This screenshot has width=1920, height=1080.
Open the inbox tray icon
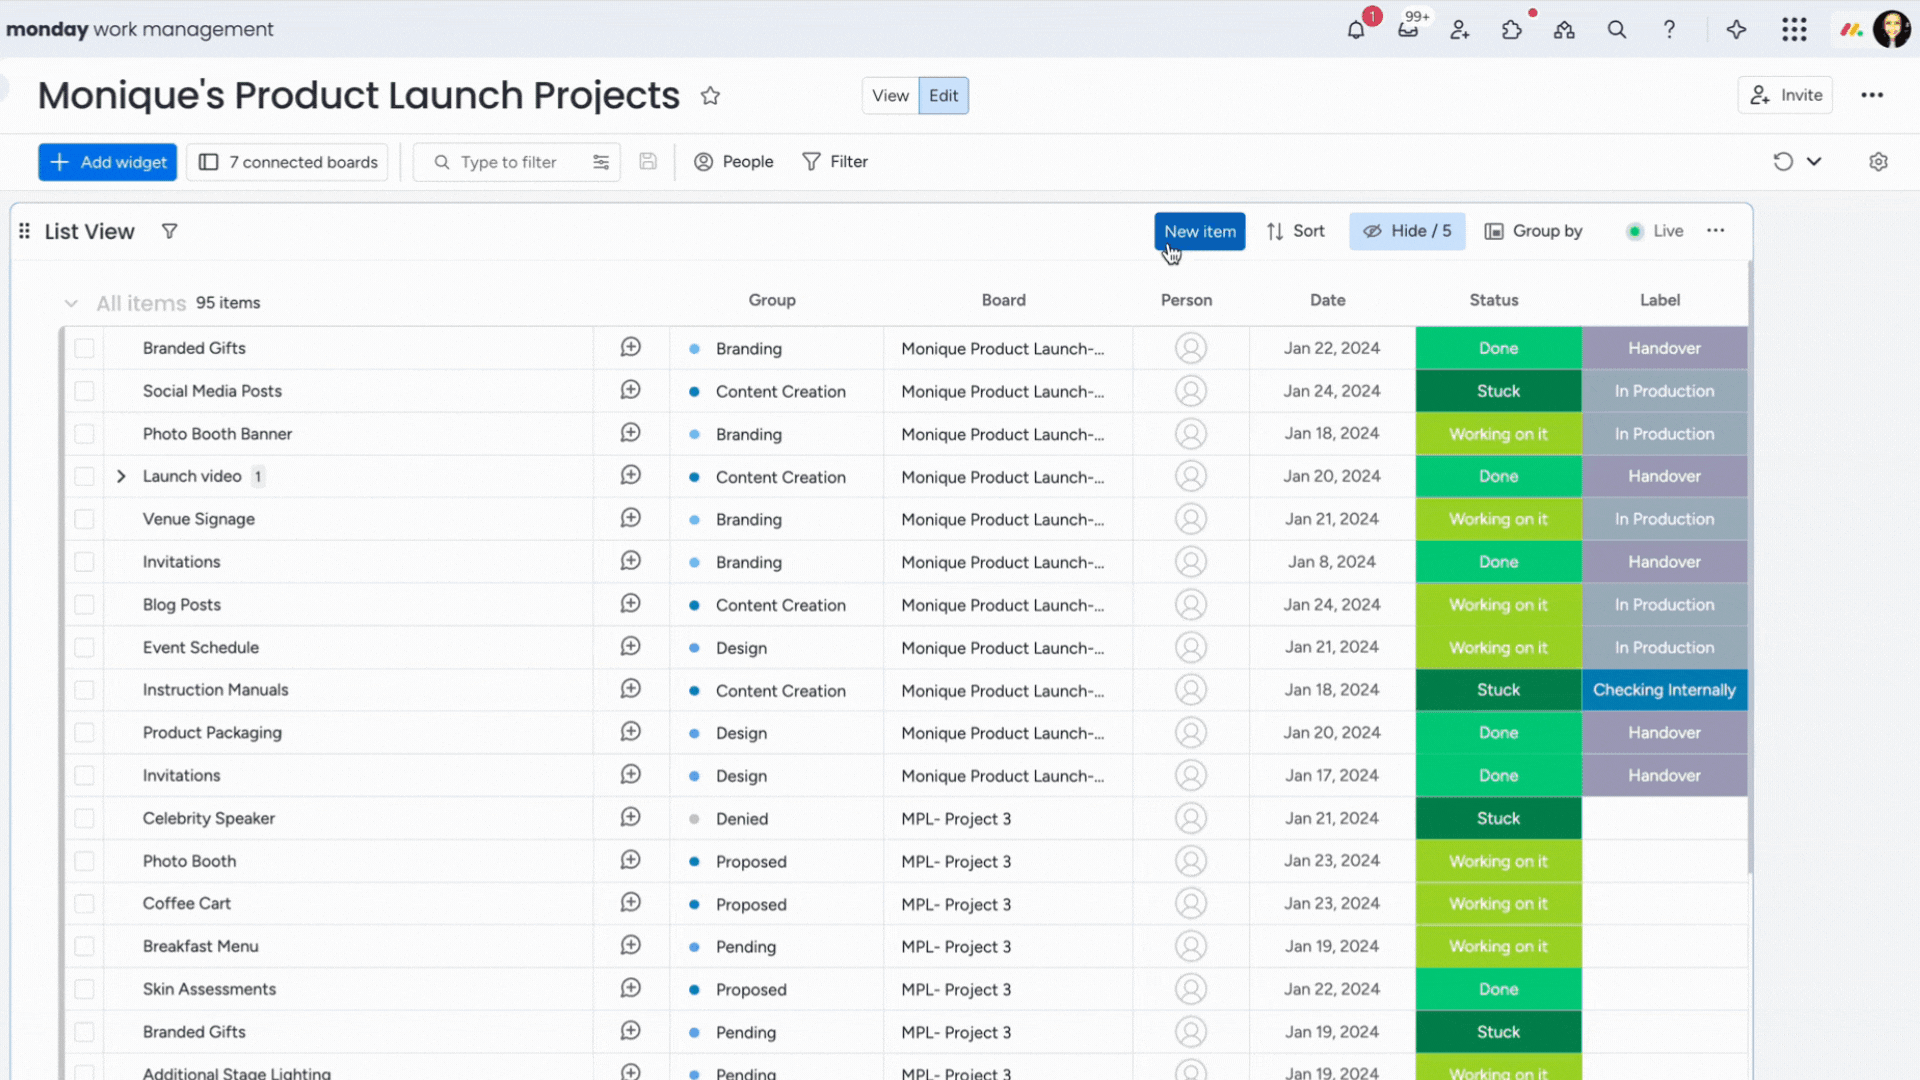coord(1408,30)
